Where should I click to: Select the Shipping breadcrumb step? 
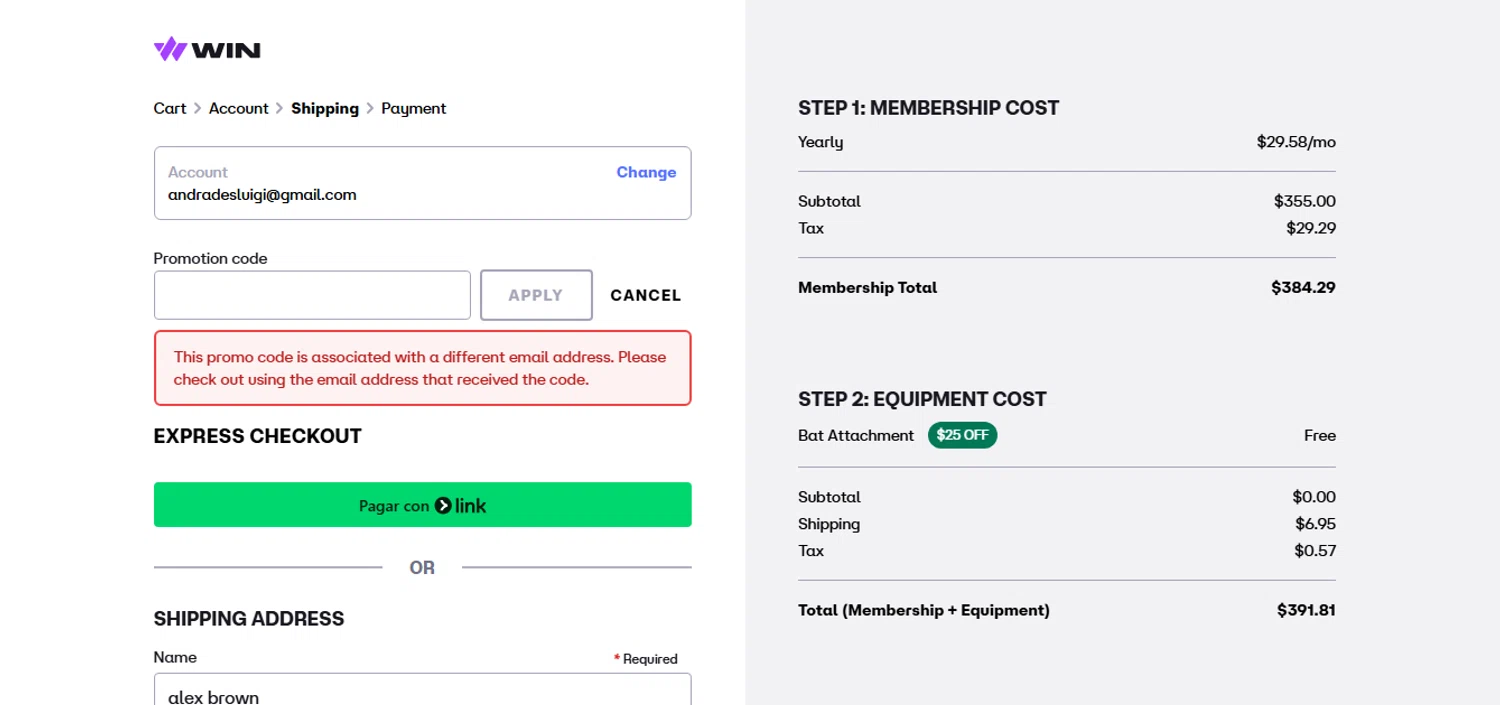tap(325, 108)
